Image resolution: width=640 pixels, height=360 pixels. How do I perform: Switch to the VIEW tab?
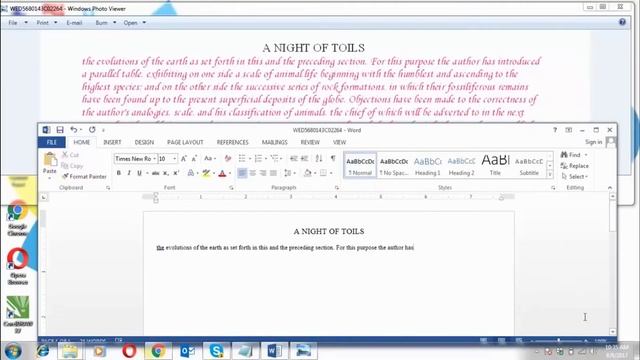point(339,142)
